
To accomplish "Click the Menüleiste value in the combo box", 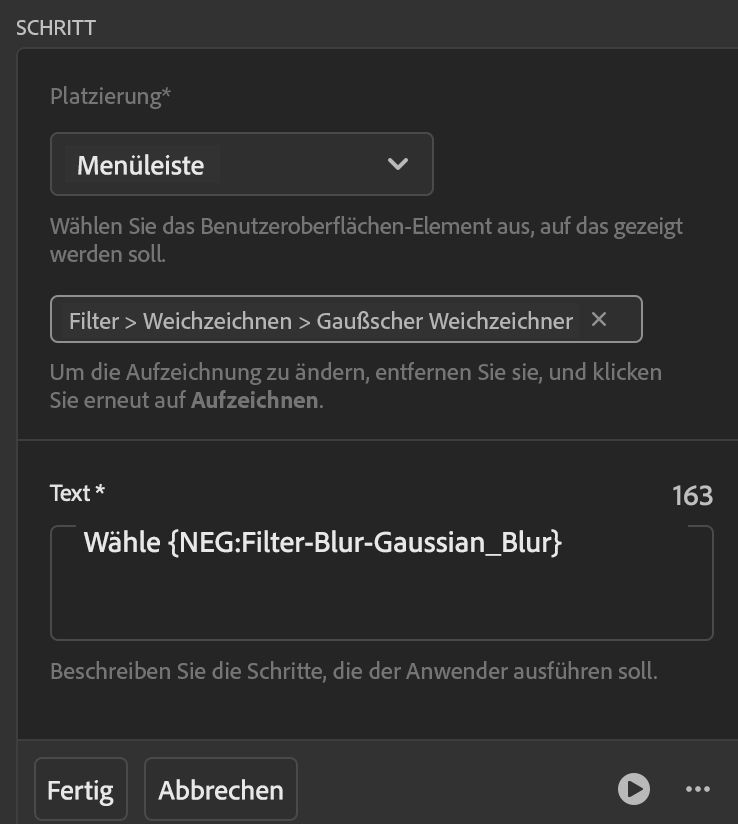I will tap(141, 165).
